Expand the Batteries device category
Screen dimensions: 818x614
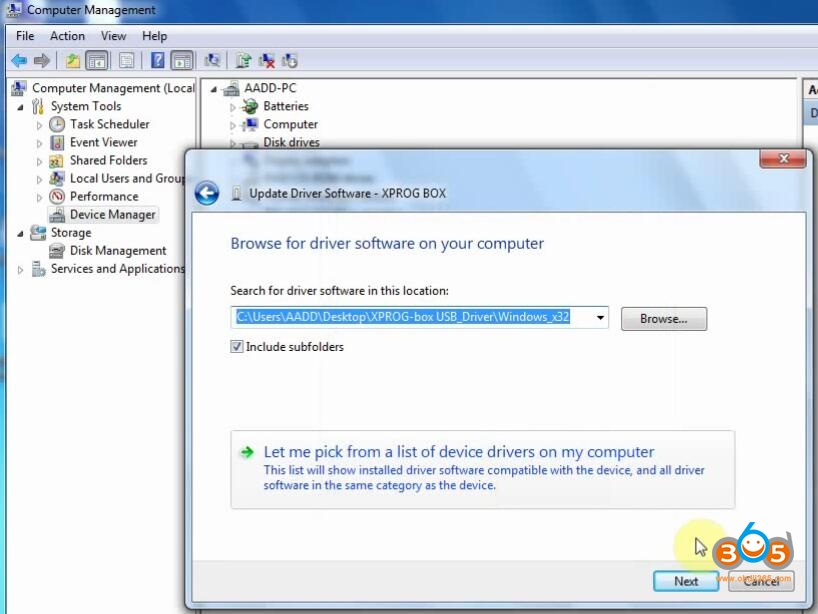pos(233,107)
